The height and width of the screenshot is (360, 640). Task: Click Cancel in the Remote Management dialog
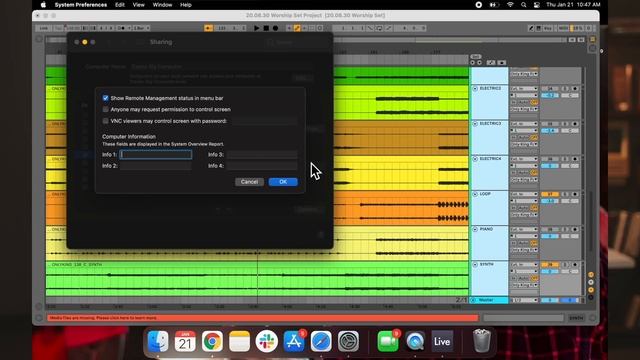tap(249, 182)
